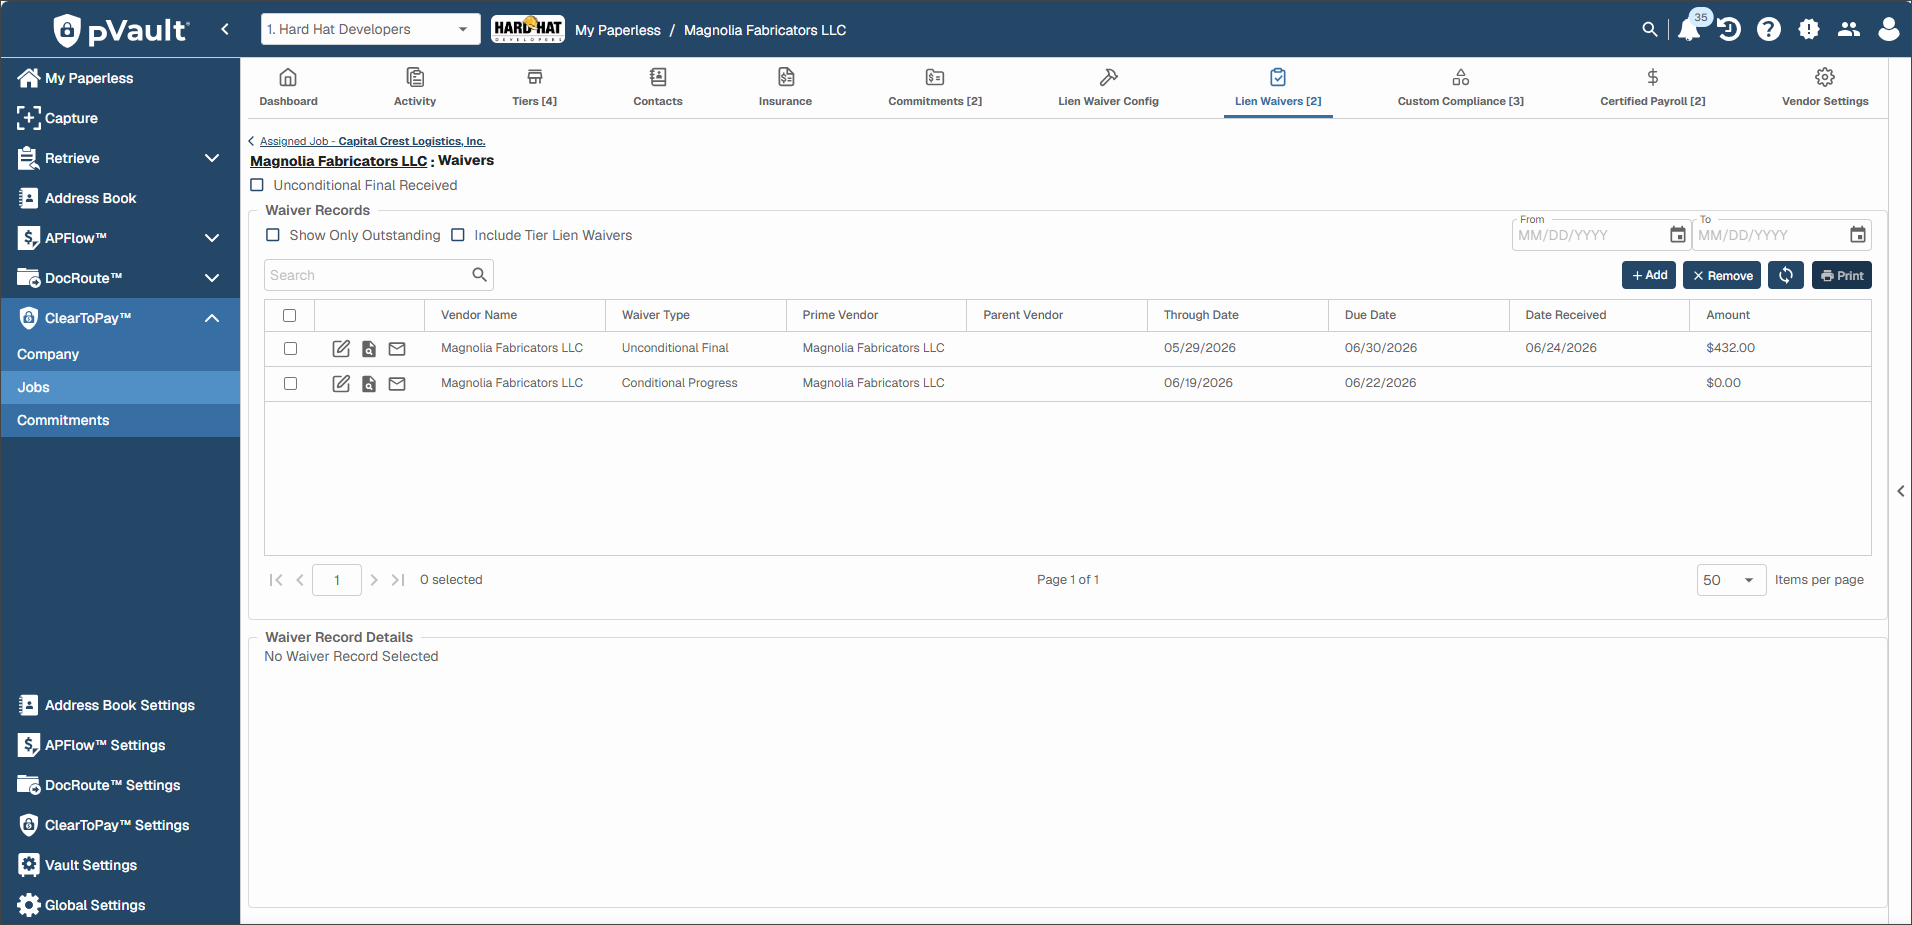Open Address Book in the sidebar
Image resolution: width=1912 pixels, height=925 pixels.
point(90,198)
